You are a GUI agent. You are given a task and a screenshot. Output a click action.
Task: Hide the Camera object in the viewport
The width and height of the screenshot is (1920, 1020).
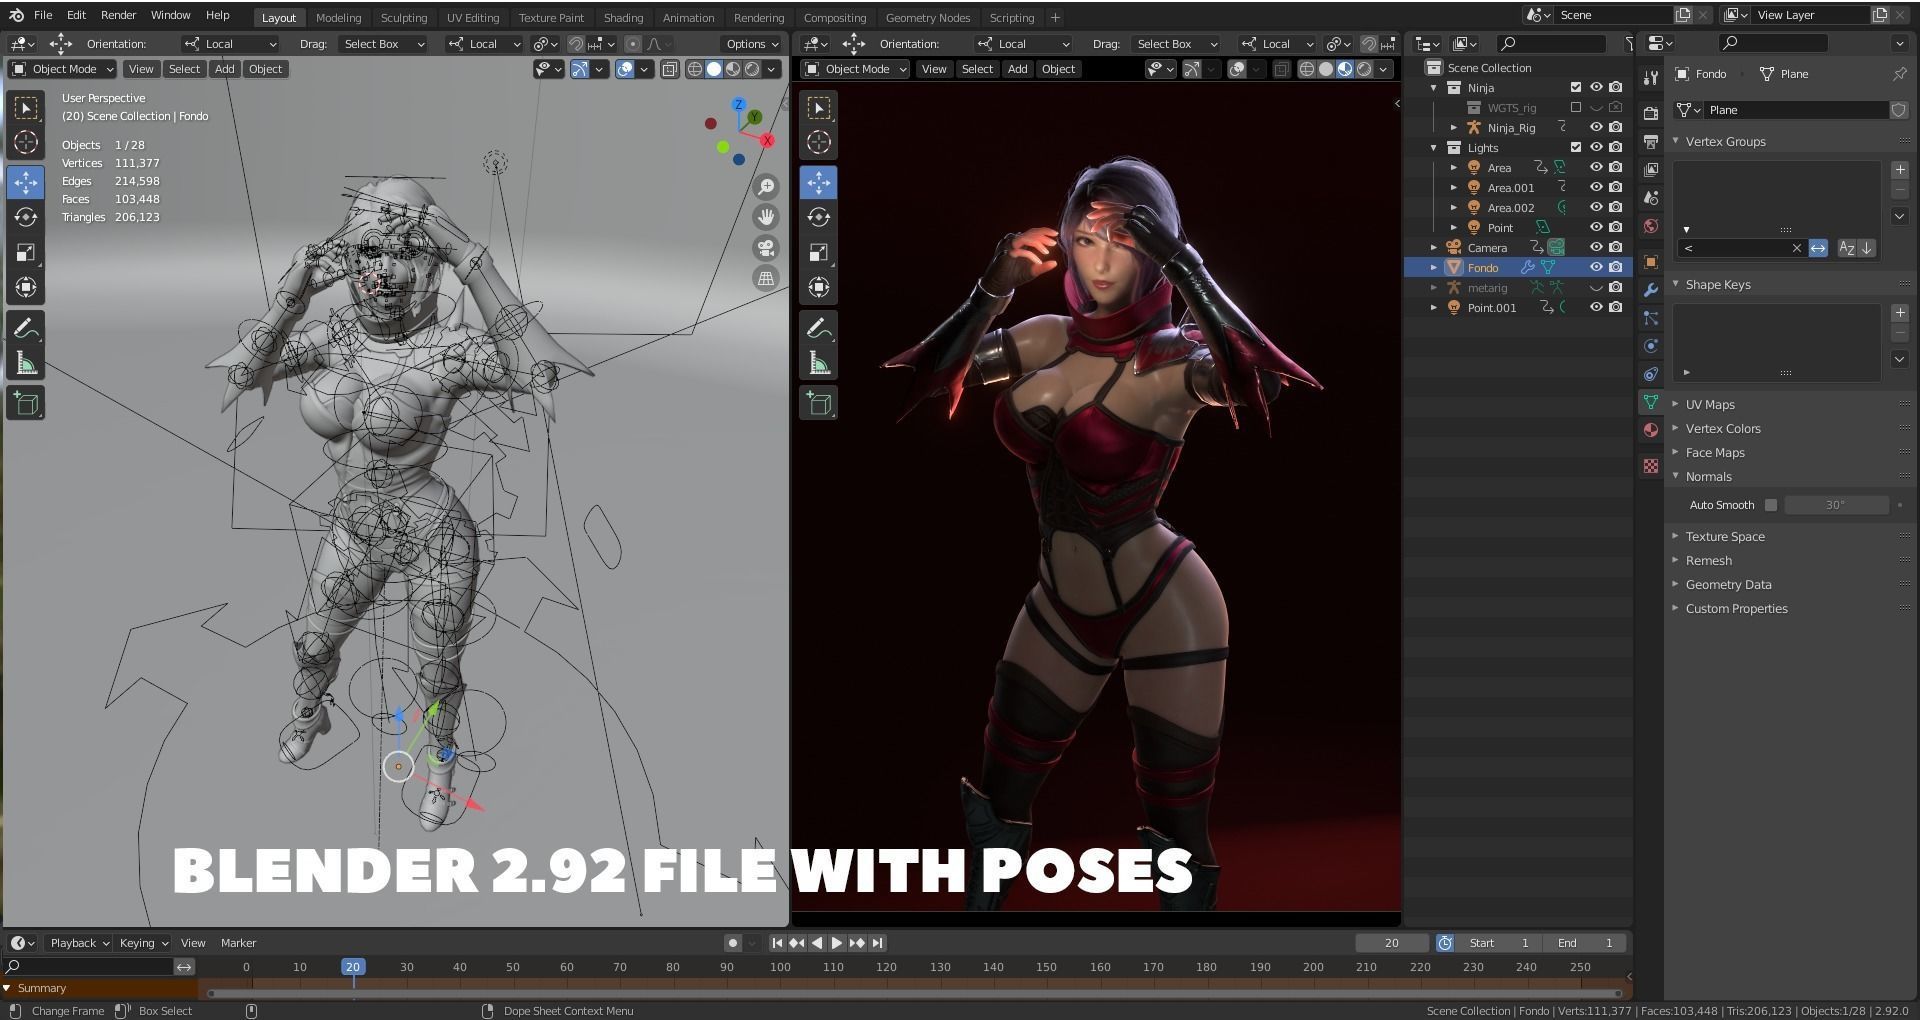point(1596,247)
